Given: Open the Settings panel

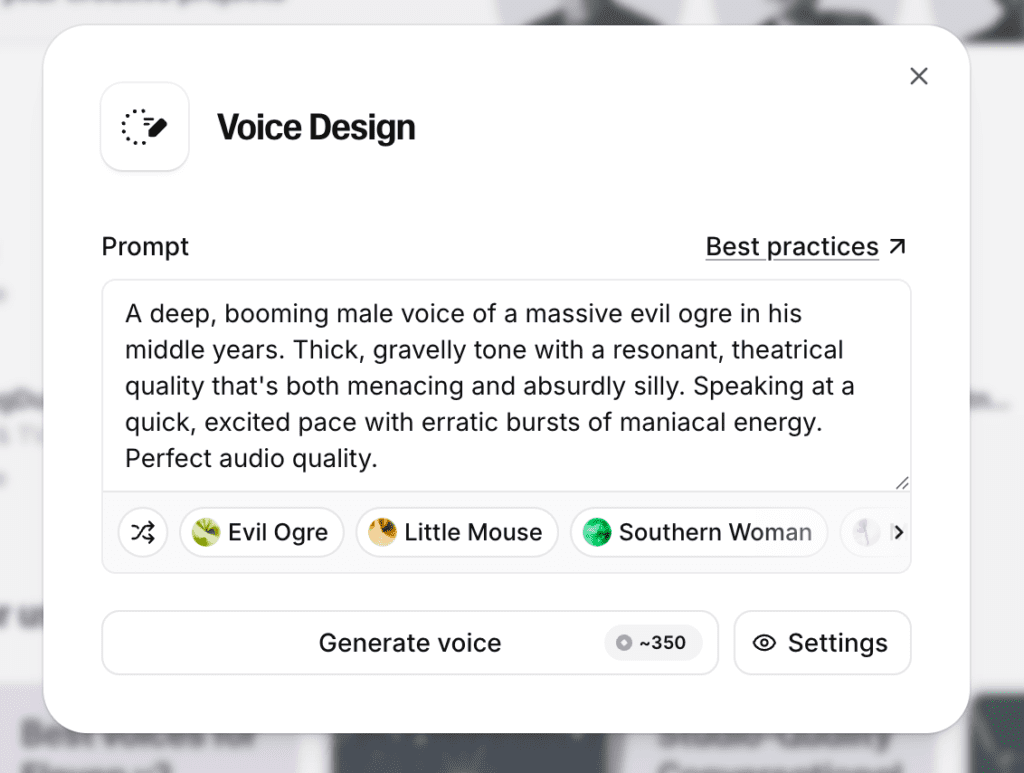Looking at the screenshot, I should pyautogui.click(x=822, y=643).
